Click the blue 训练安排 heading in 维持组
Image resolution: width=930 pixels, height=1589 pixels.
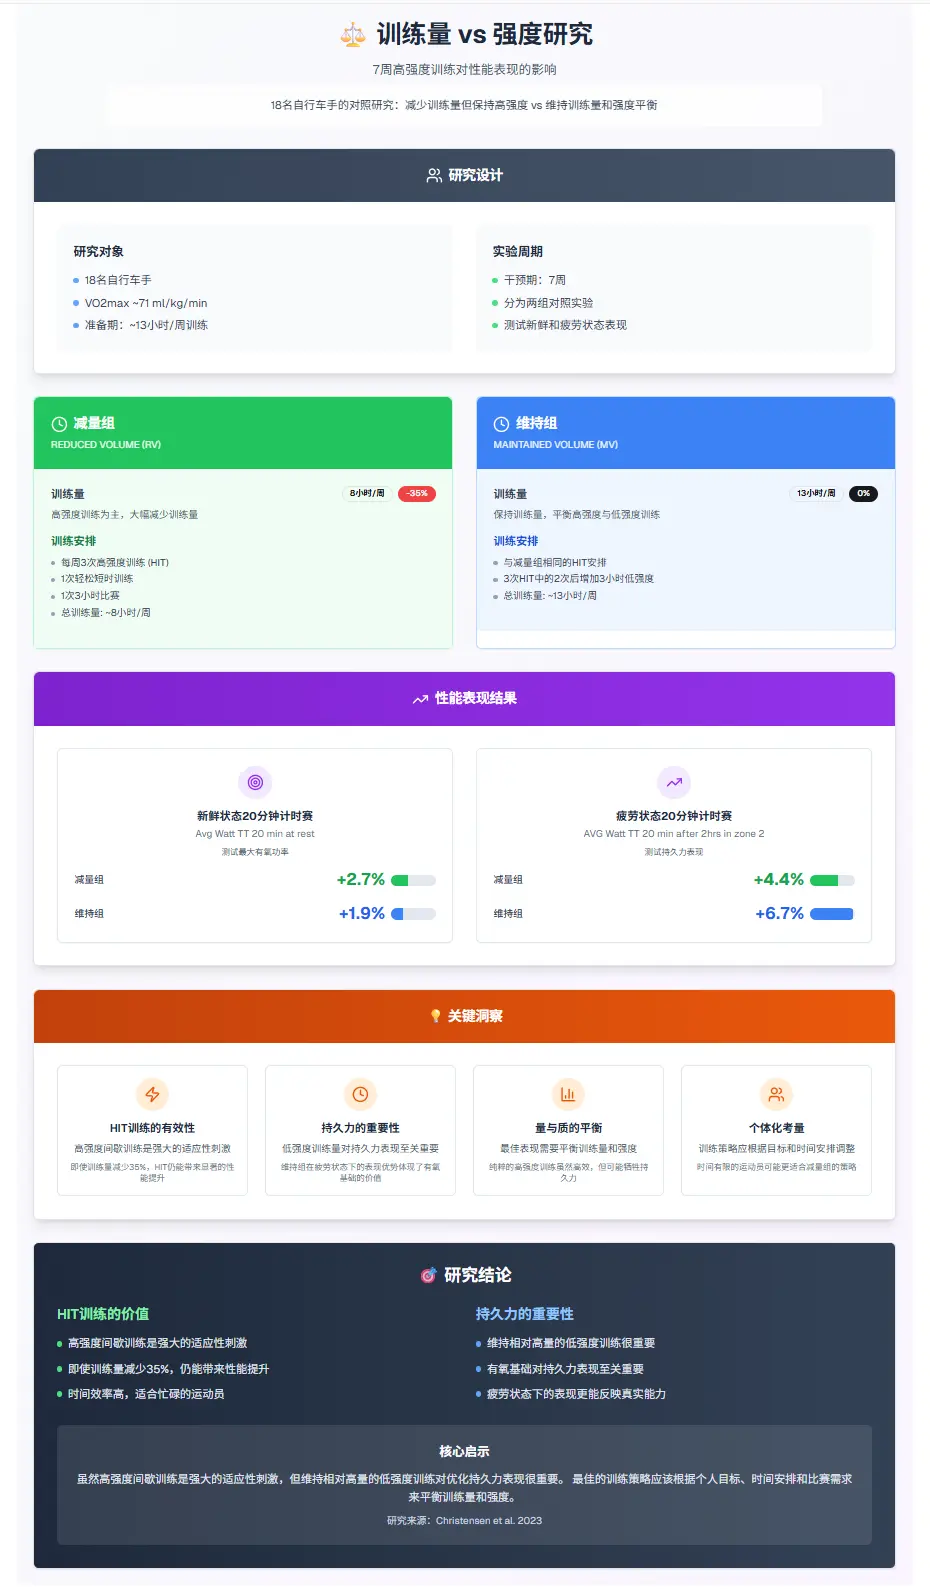coord(515,541)
